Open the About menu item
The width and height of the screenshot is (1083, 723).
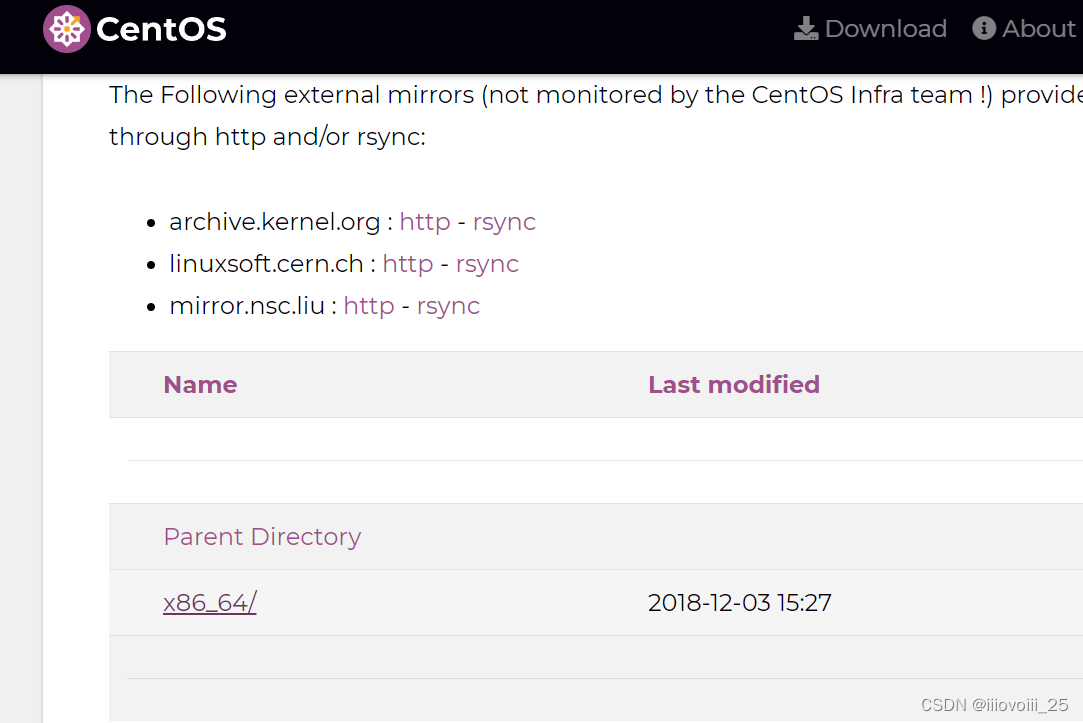pyautogui.click(x=1024, y=28)
